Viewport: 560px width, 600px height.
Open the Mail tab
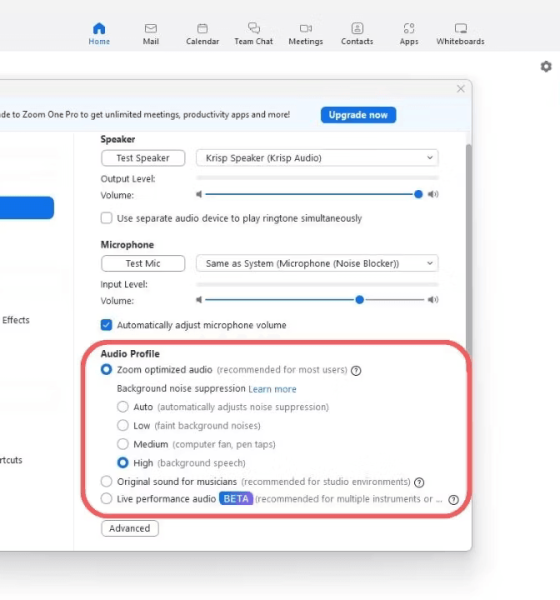(x=151, y=34)
